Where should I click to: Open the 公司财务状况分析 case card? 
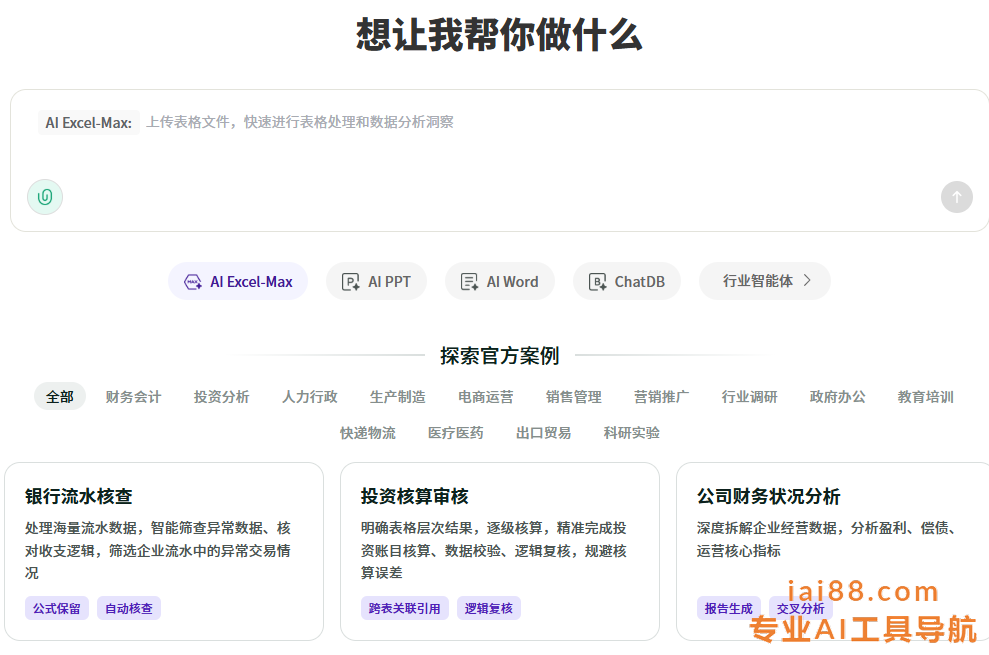coord(833,552)
